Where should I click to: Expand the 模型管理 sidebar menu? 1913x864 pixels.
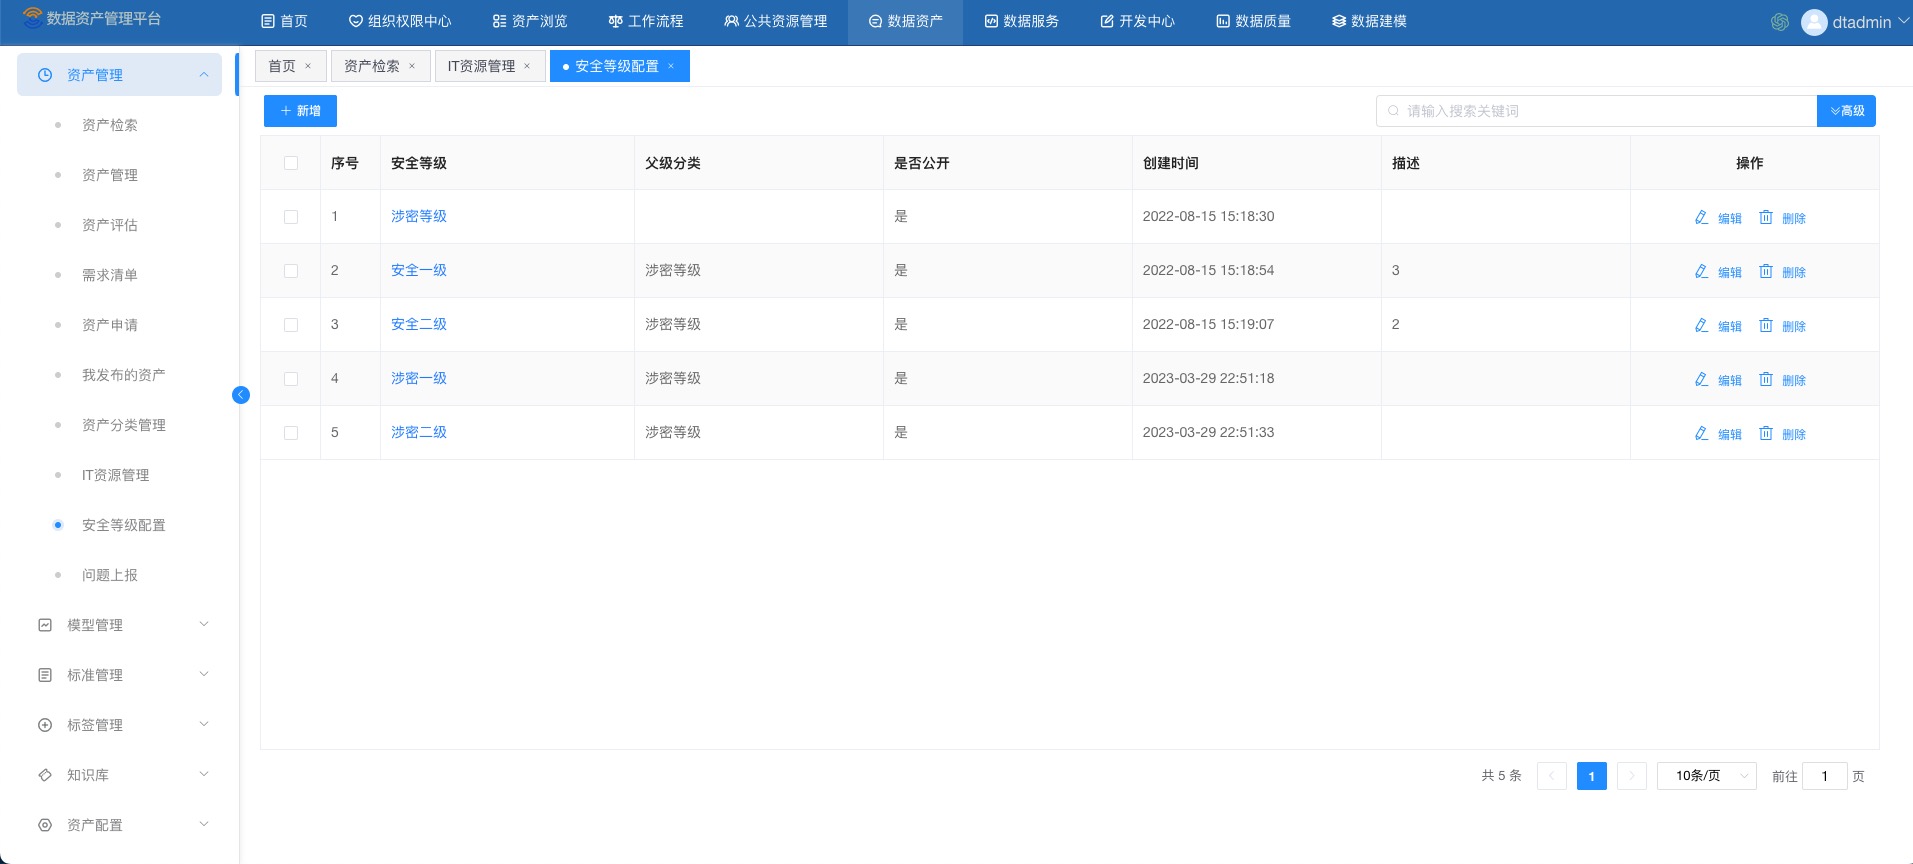coord(120,625)
